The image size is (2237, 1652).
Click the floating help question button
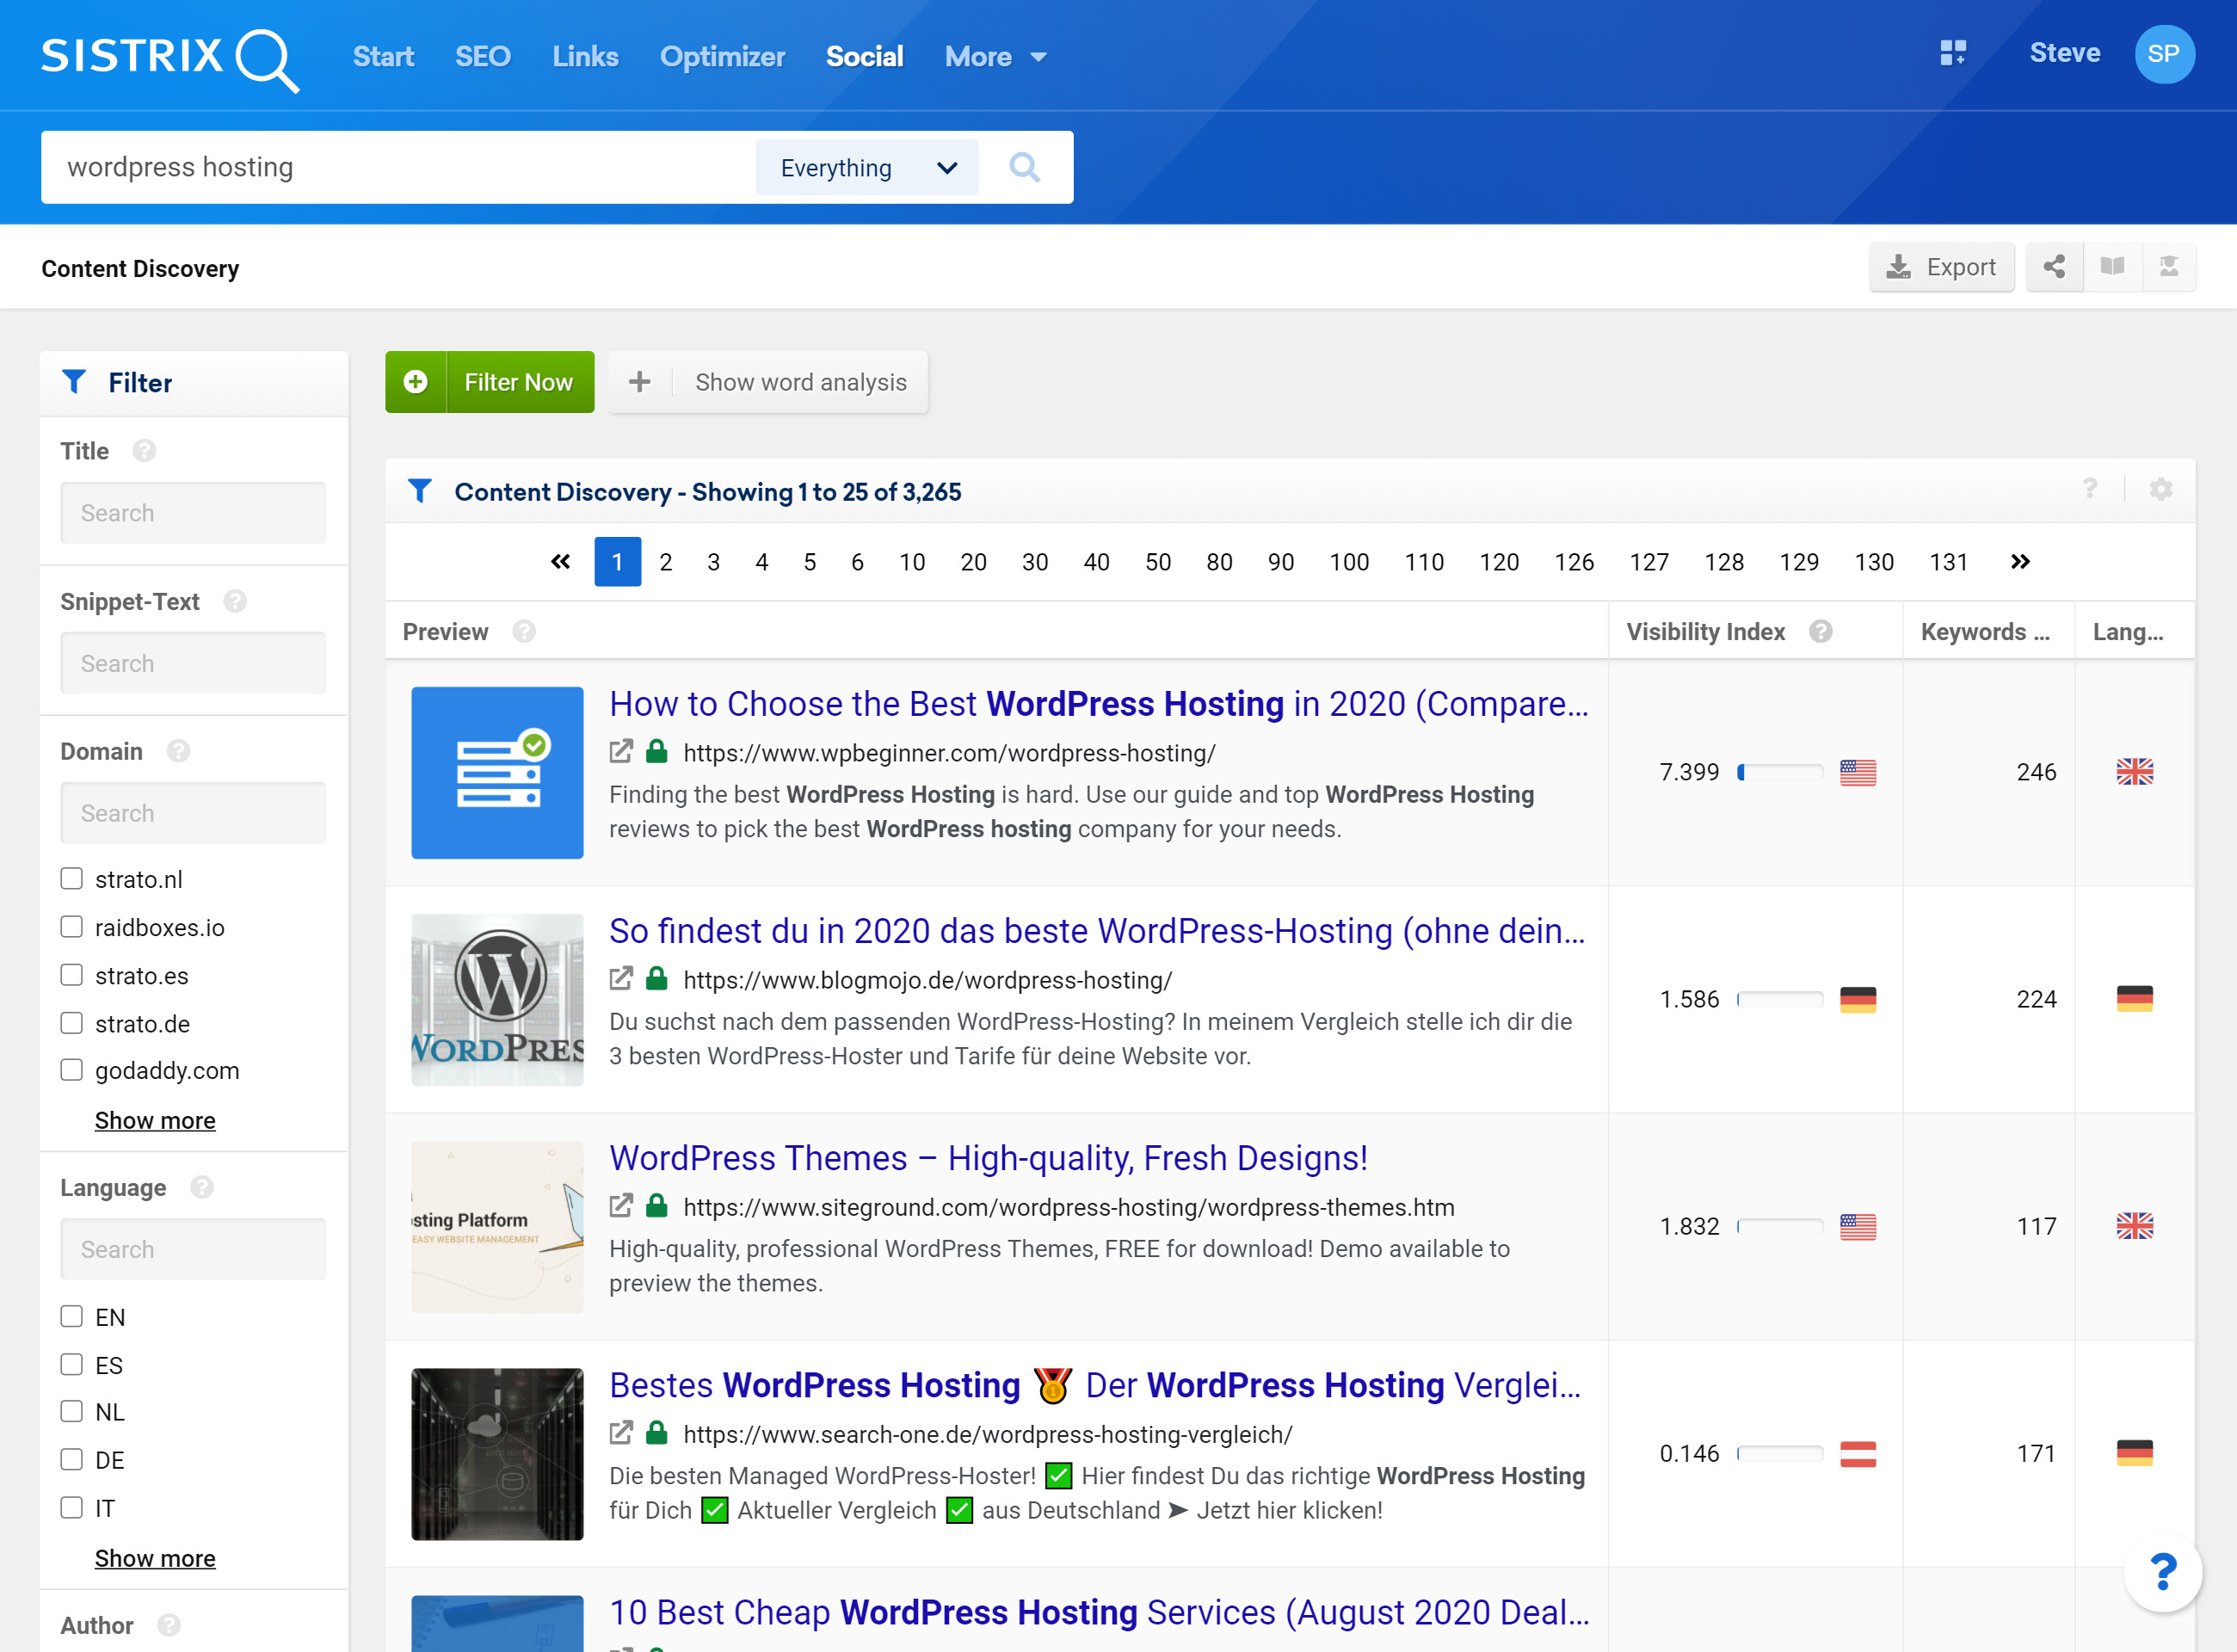coord(2163,1572)
